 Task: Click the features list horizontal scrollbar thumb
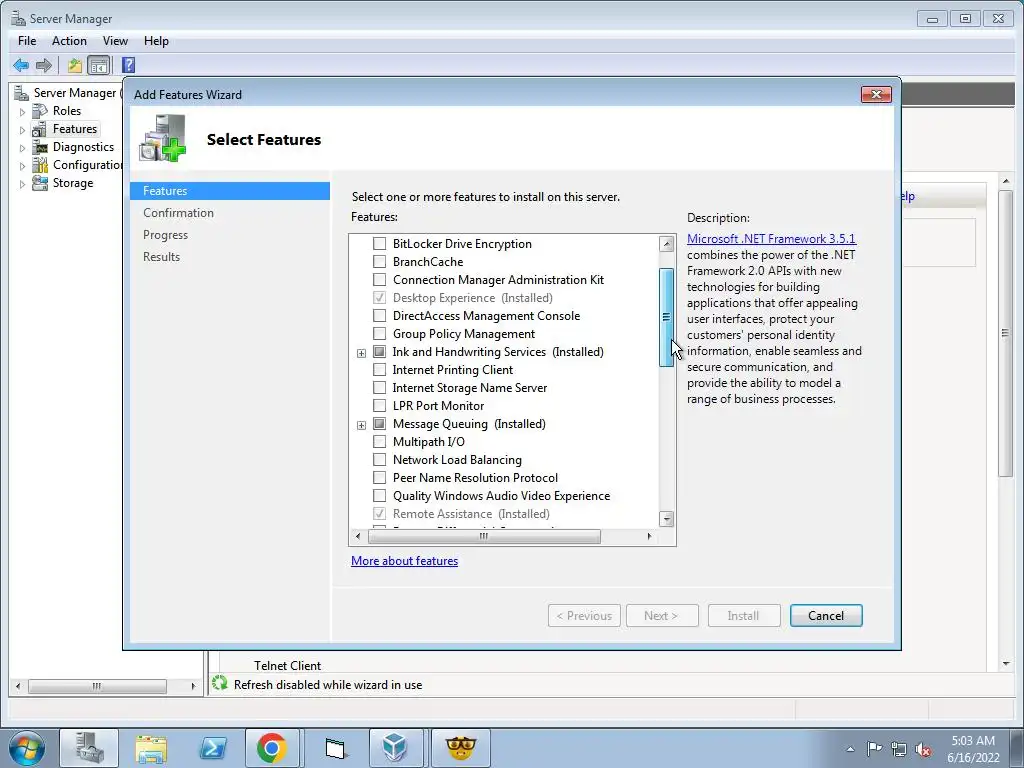[x=484, y=536]
